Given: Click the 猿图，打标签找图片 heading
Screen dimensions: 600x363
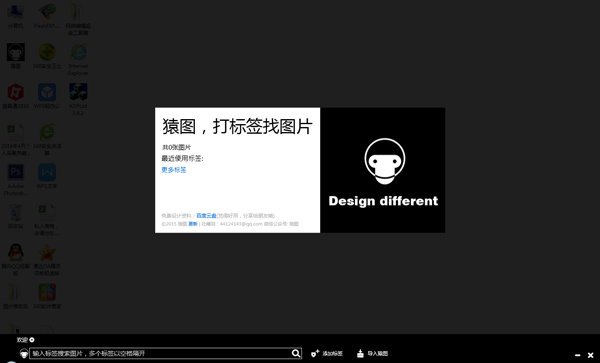Looking at the screenshot, I should (237, 126).
